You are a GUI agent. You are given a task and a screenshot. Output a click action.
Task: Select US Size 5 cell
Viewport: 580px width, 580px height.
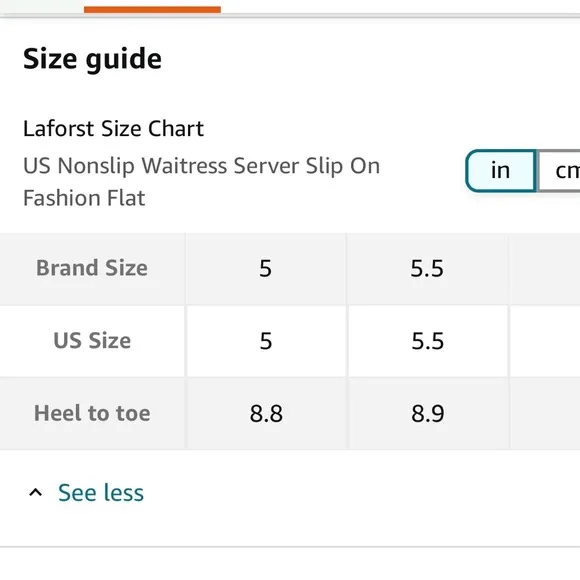(266, 341)
